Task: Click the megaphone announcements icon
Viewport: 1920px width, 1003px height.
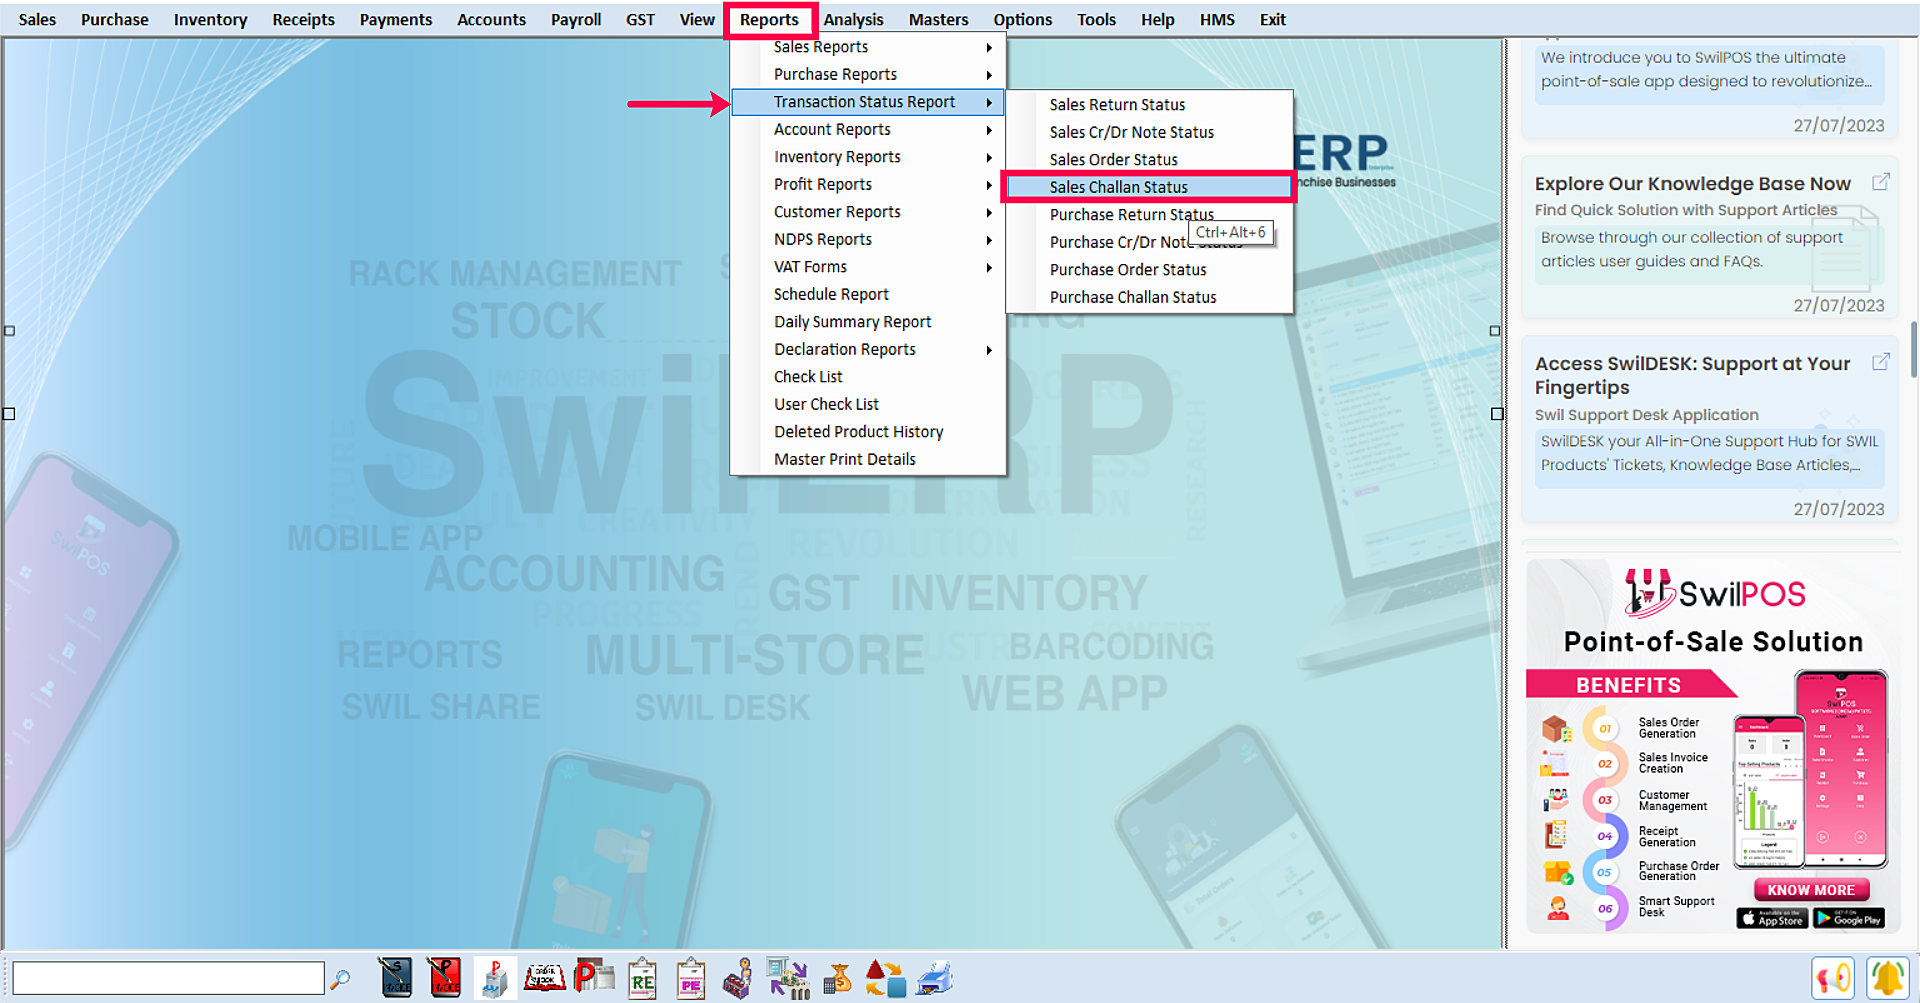Action: [x=1833, y=978]
